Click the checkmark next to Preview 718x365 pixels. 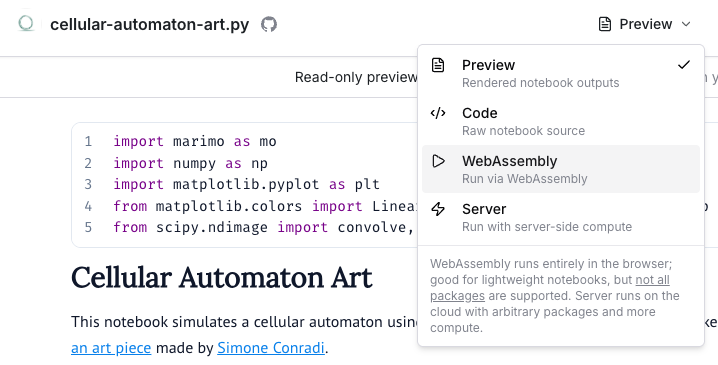pos(684,65)
